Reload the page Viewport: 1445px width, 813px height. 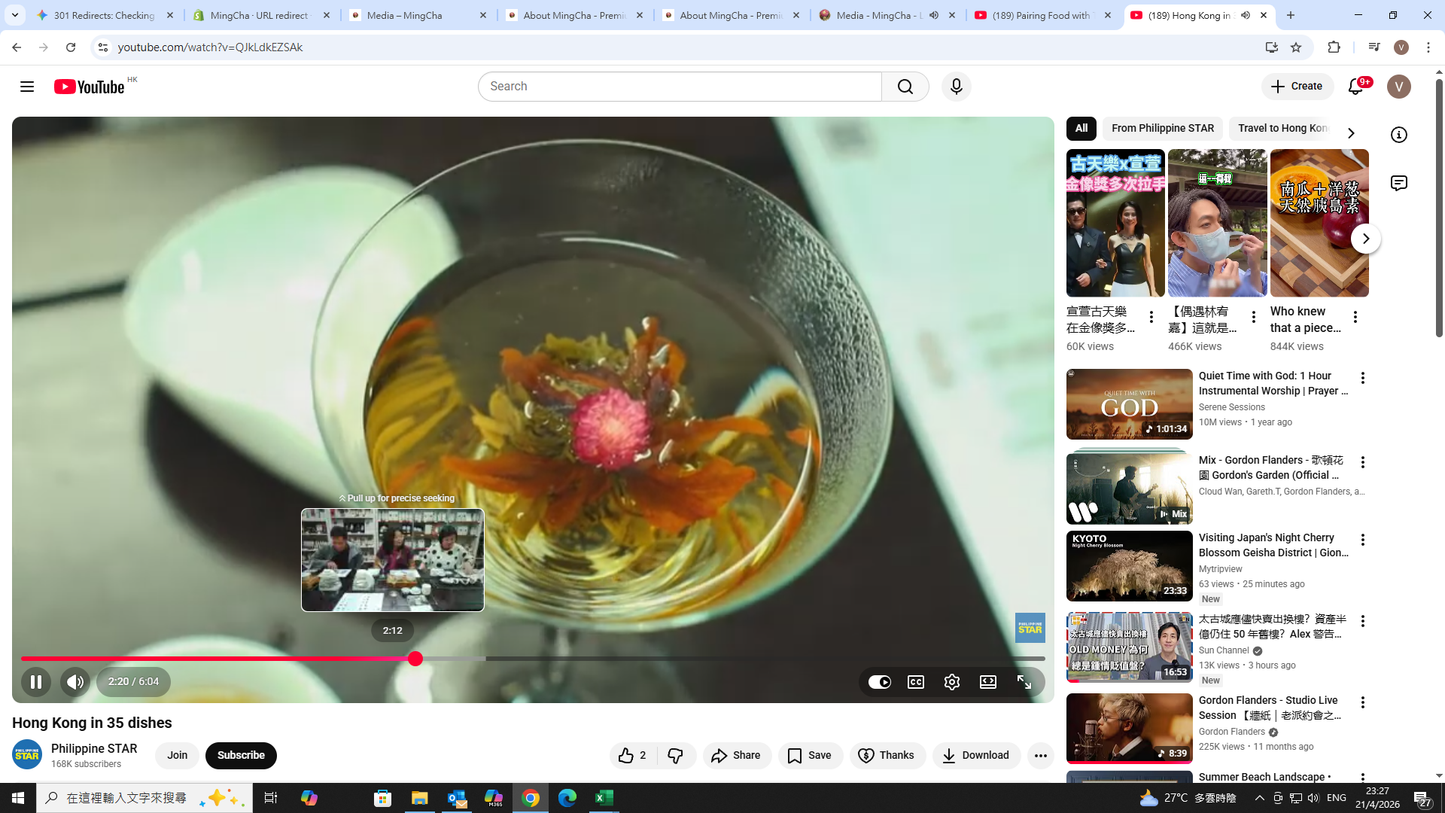tap(70, 47)
